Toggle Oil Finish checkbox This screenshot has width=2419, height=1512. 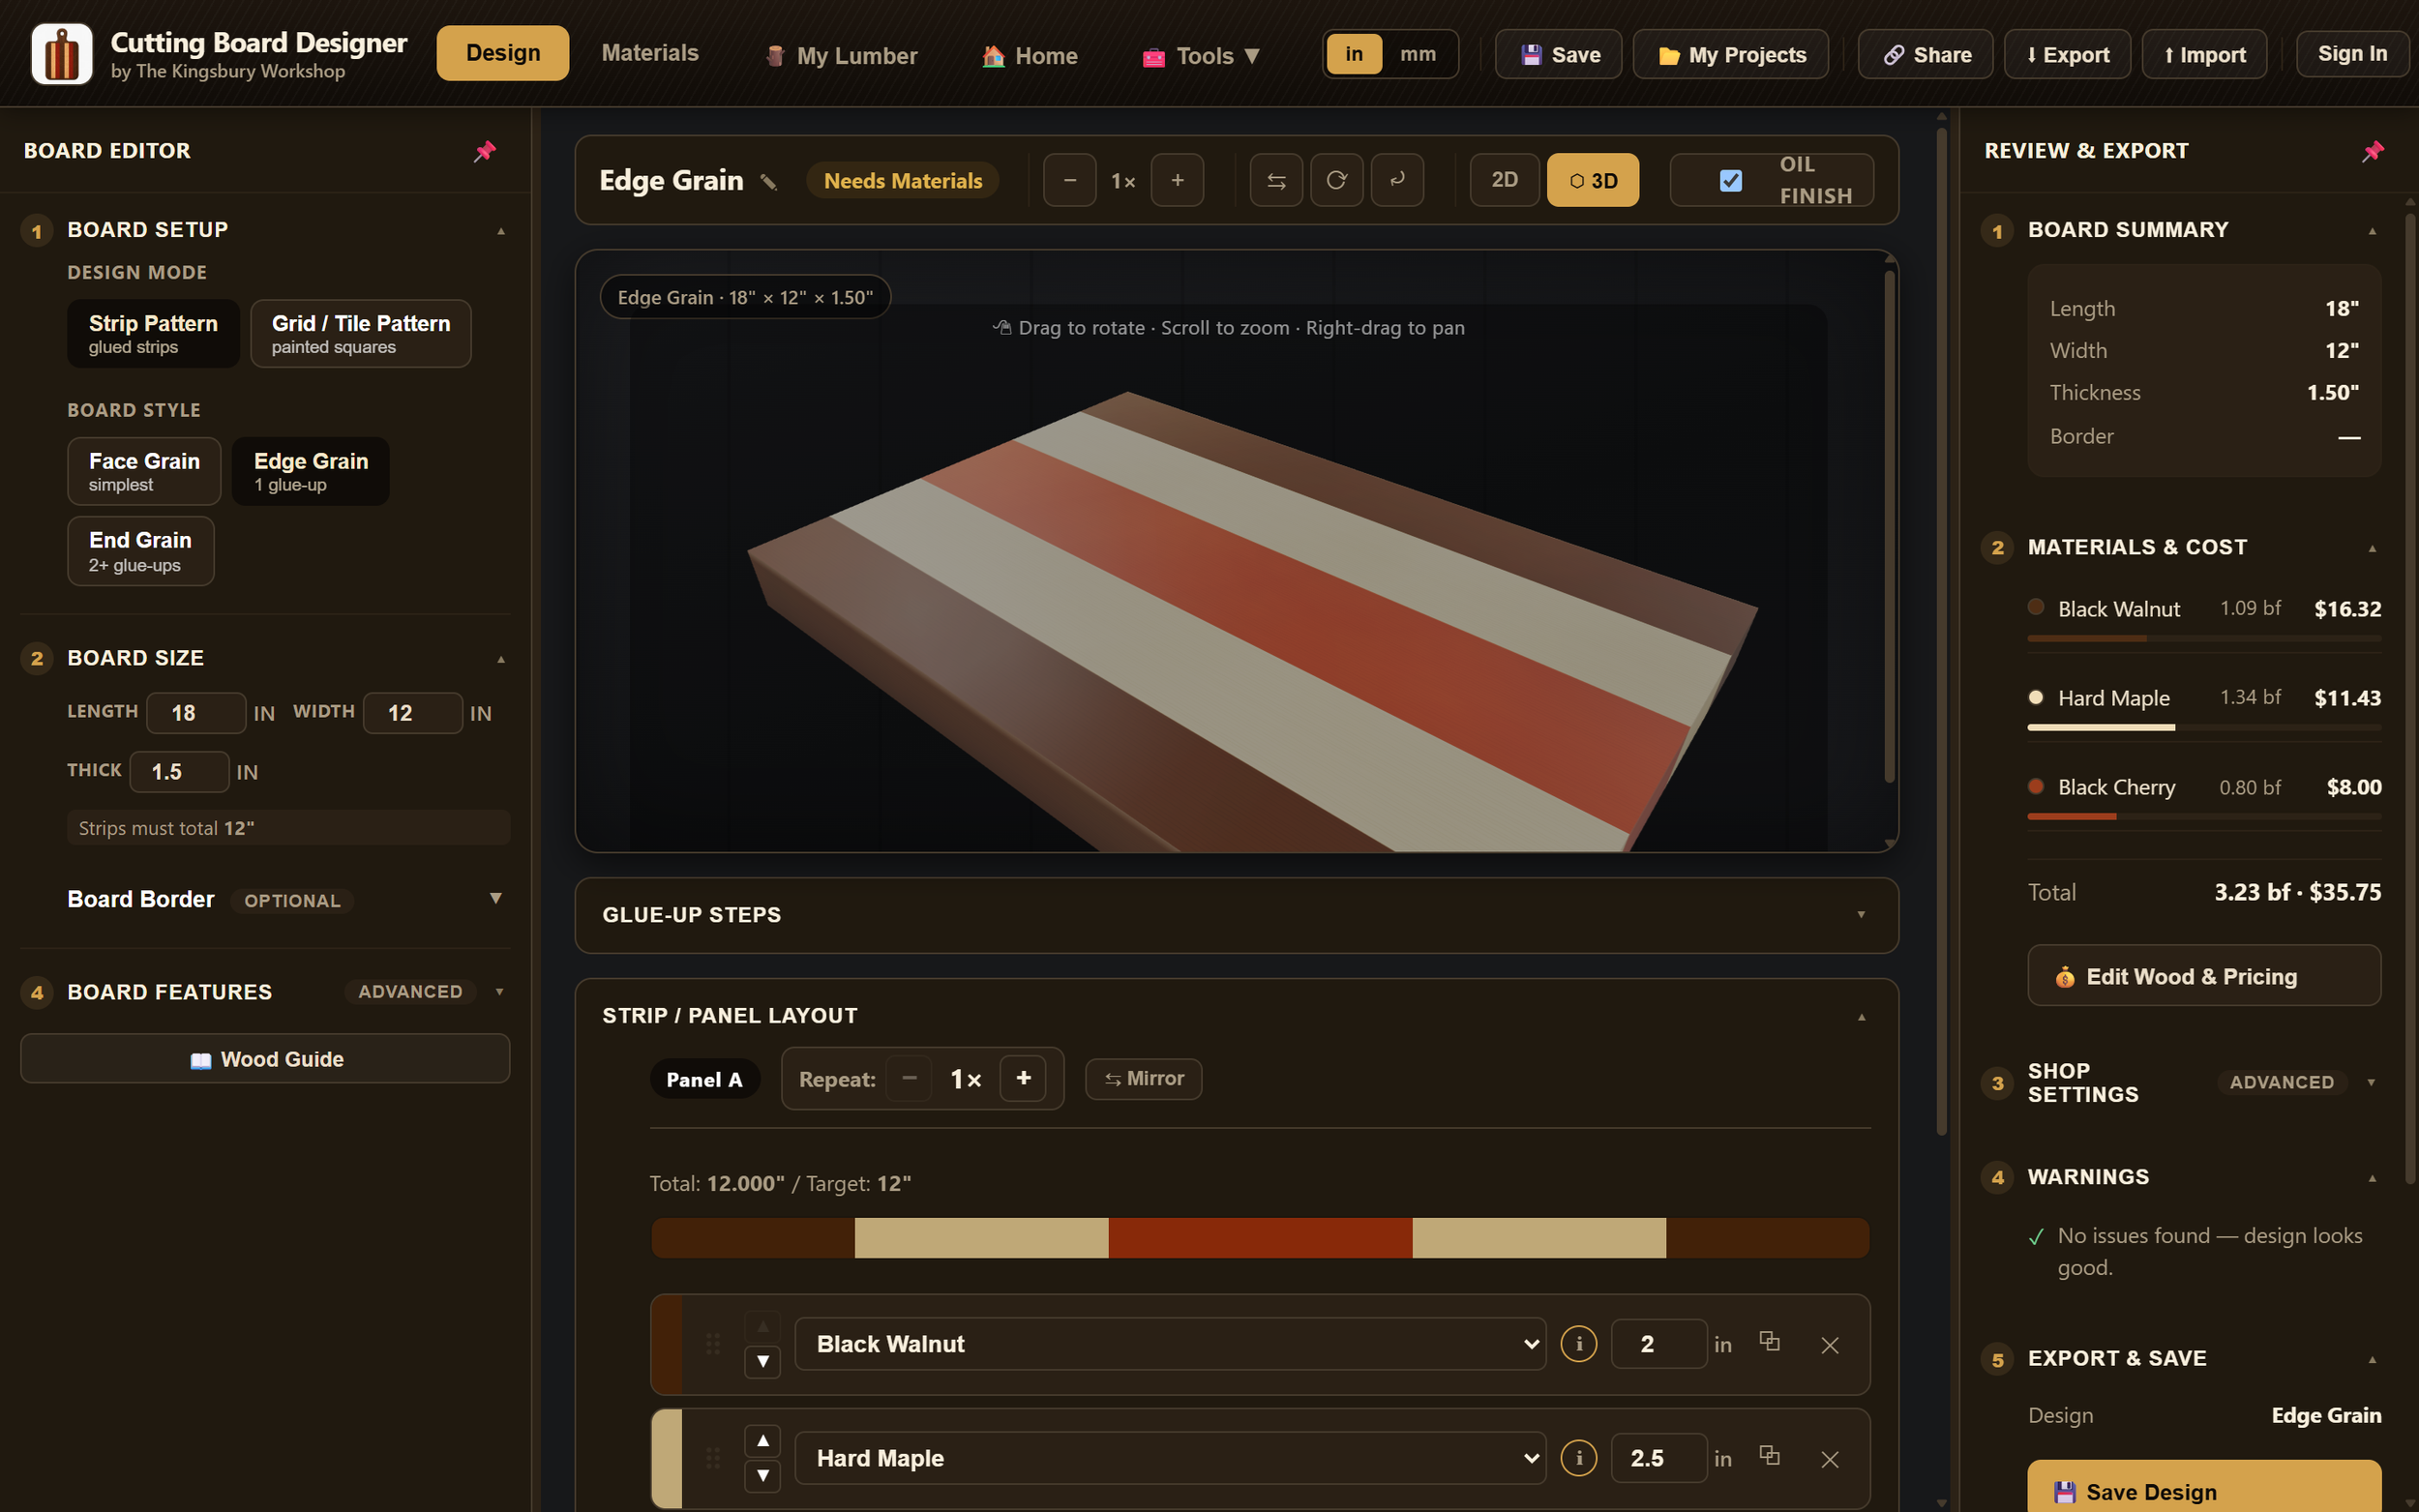pos(1730,180)
